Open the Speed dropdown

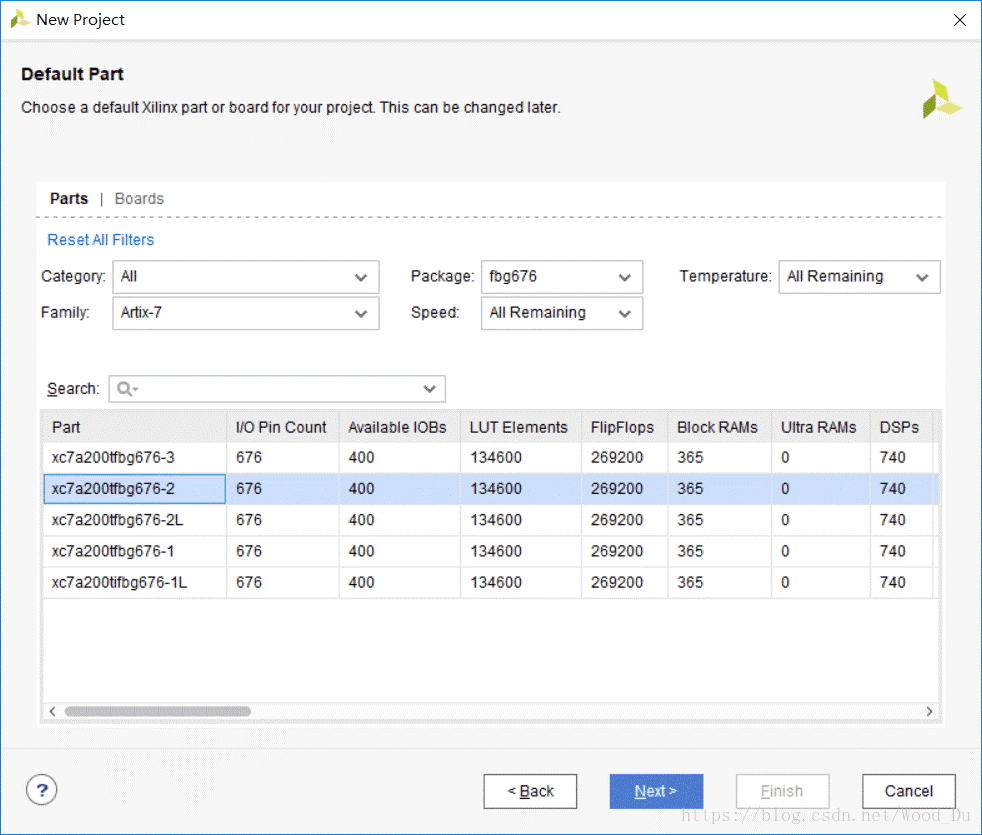point(562,313)
